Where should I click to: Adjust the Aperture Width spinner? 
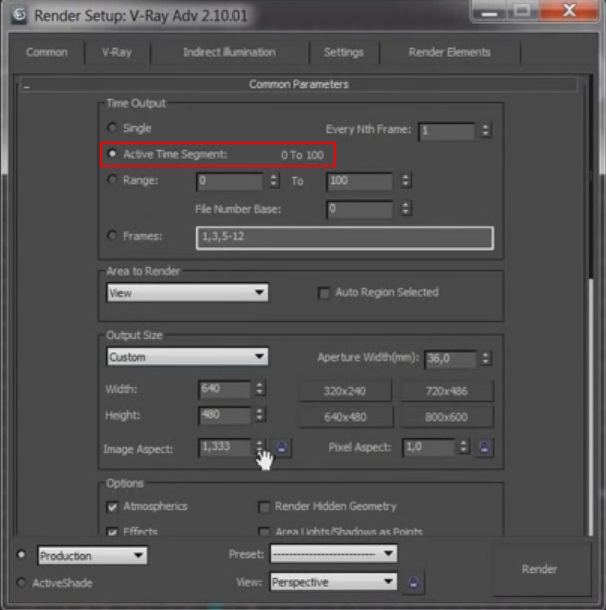pyautogui.click(x=485, y=357)
